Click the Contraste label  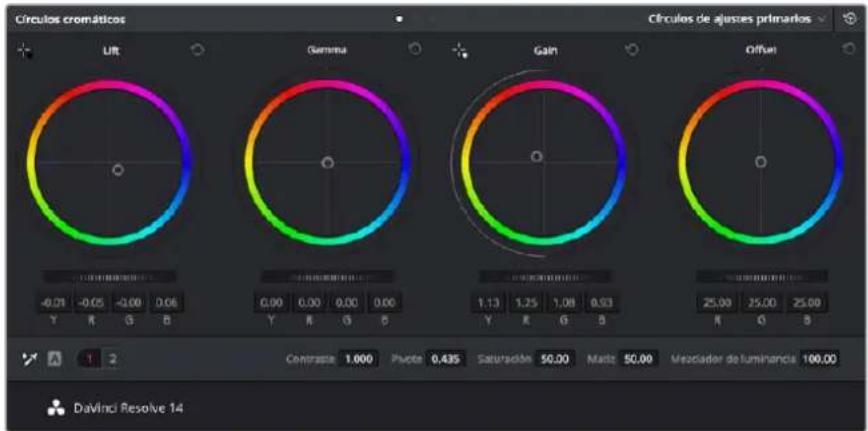[x=310, y=359]
